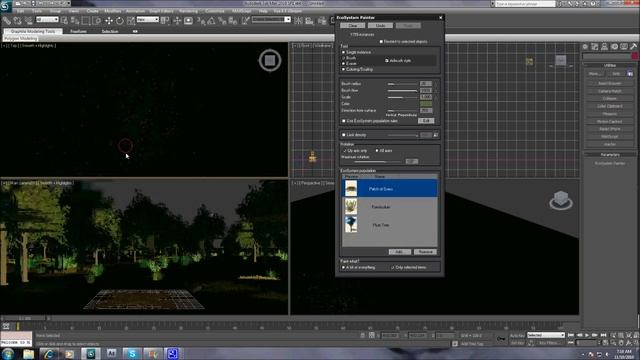Open the Rendering menu
The height and width of the screenshot is (360, 640).
pyautogui.click(x=188, y=11)
